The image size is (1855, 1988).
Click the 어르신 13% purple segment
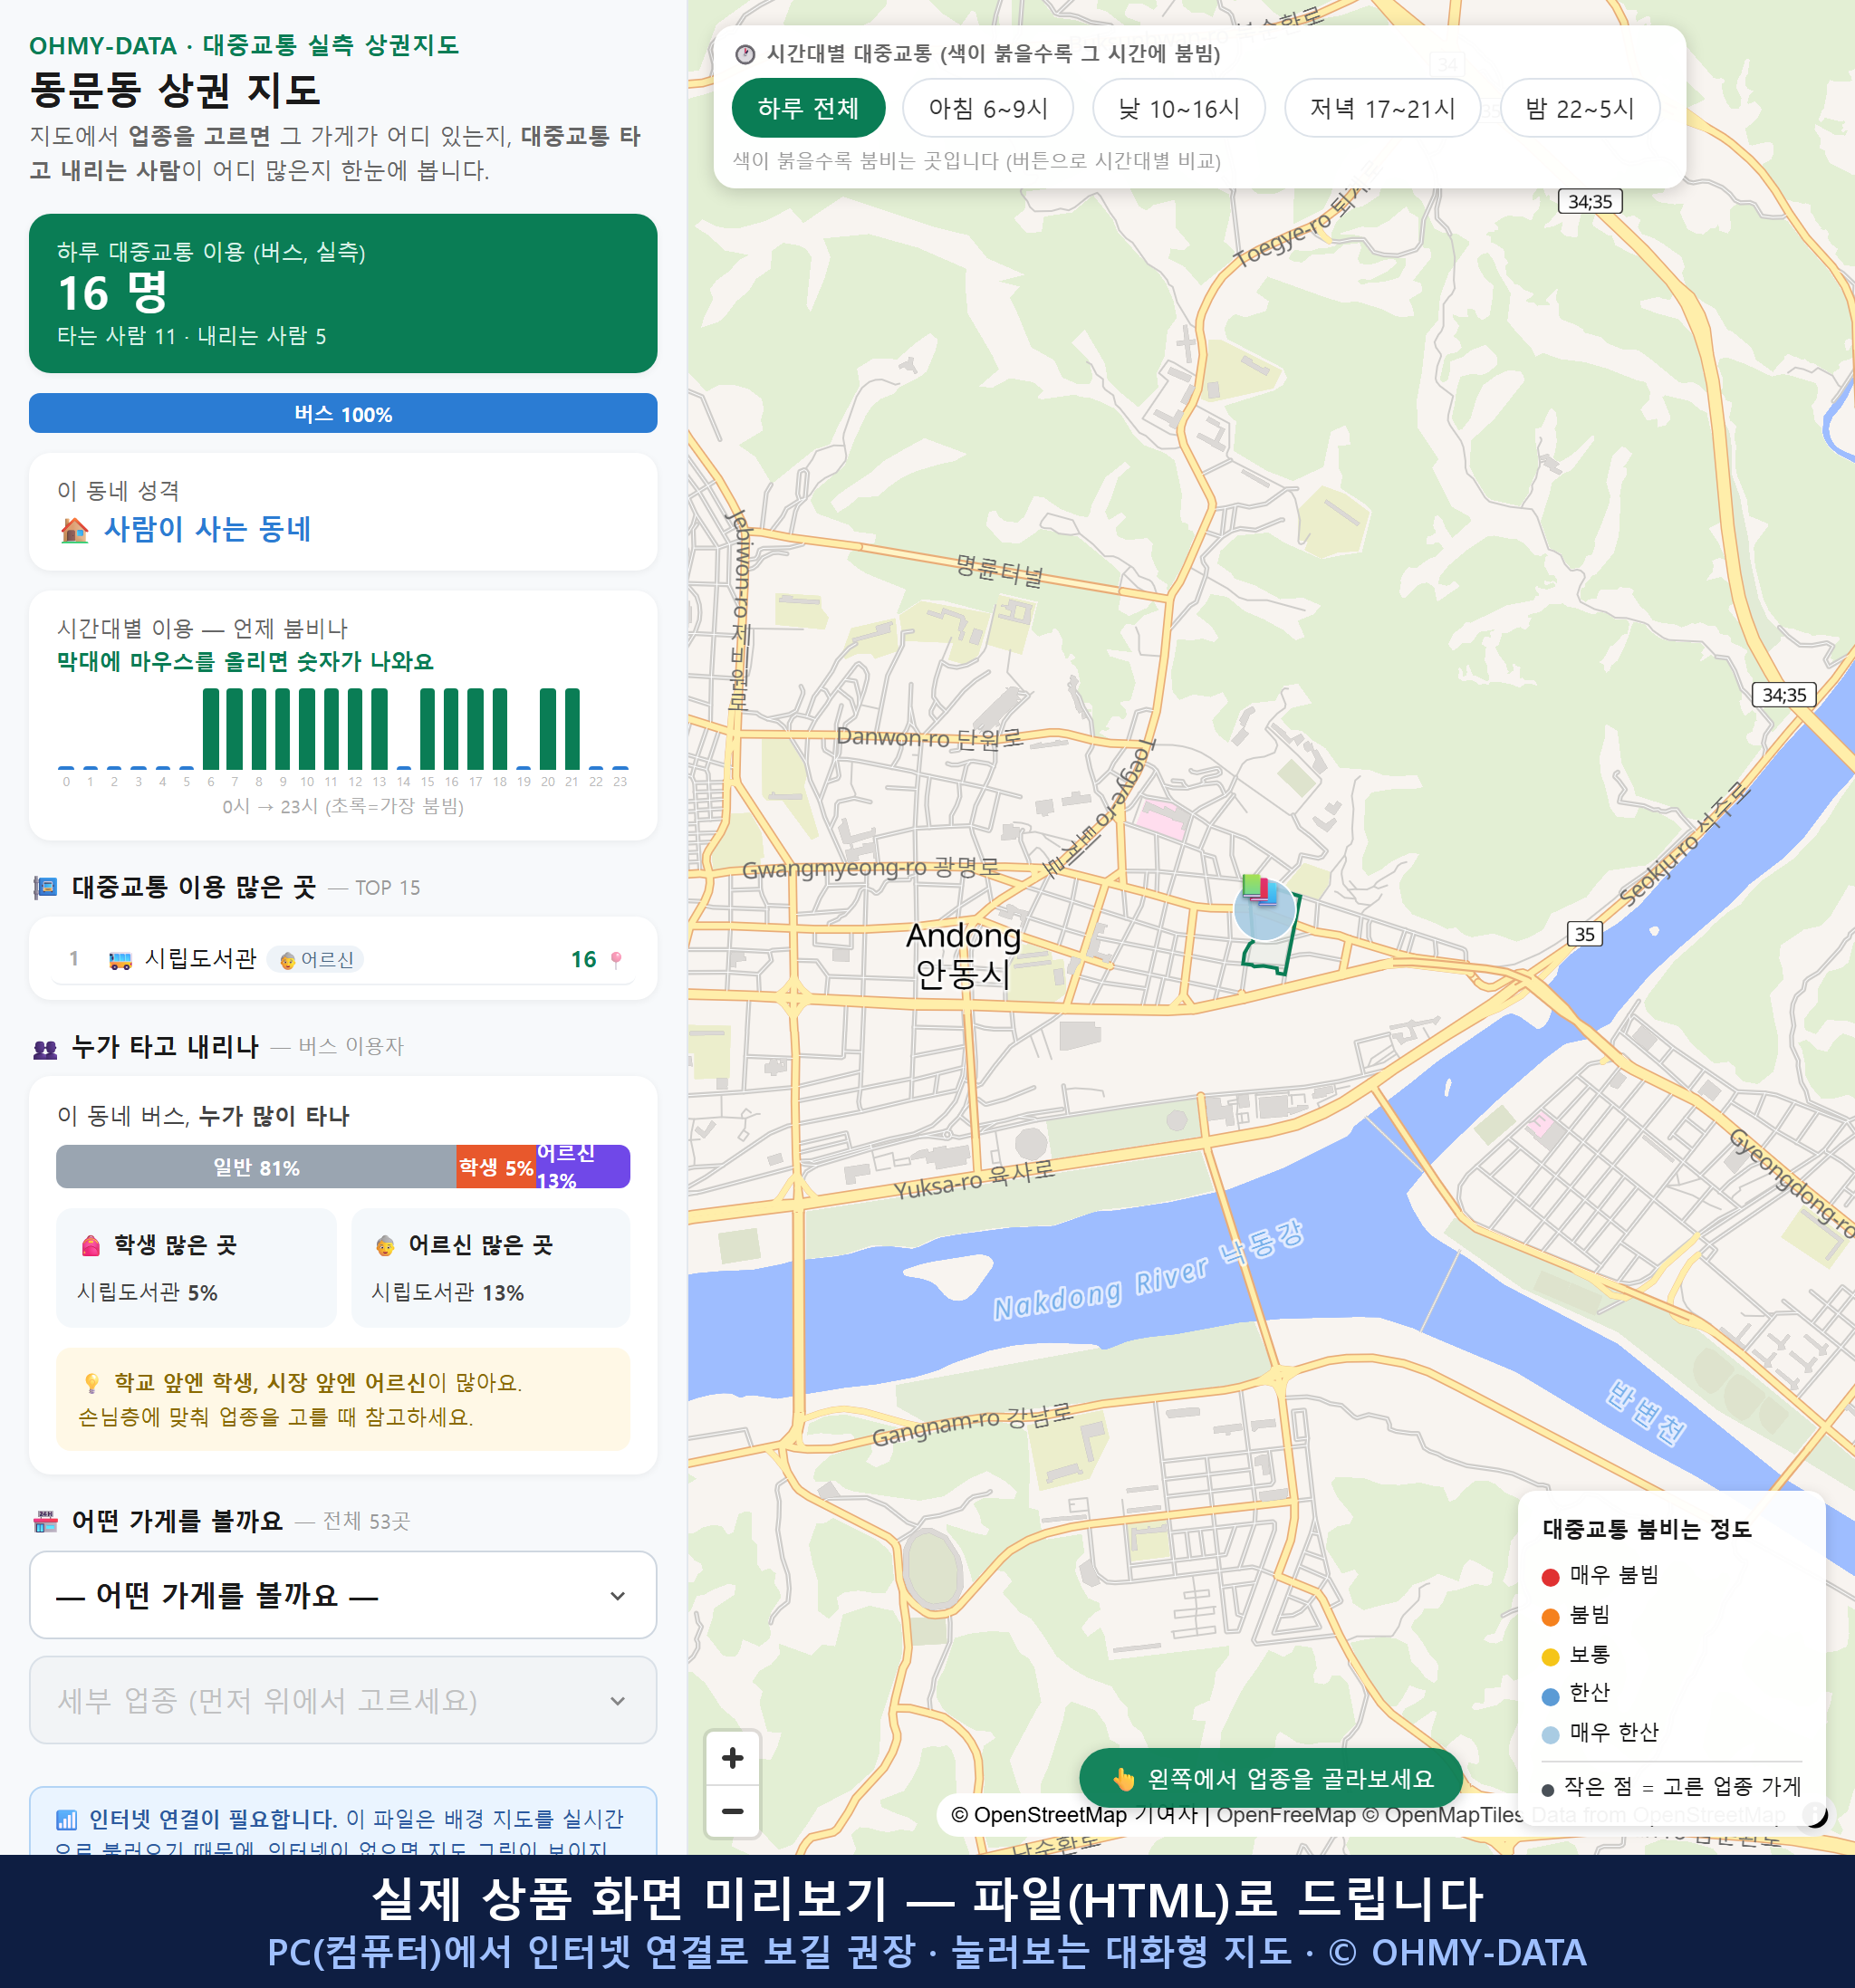coord(583,1167)
